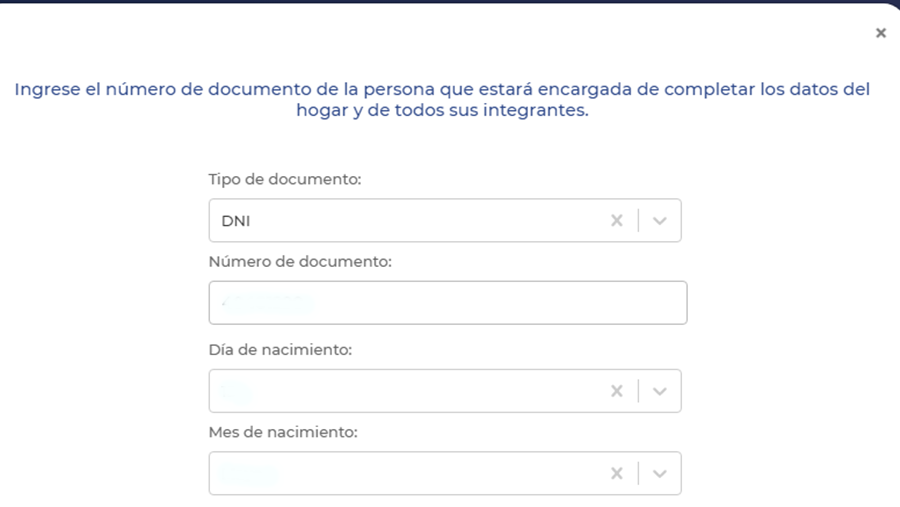This screenshot has width=900, height=507.
Task: Expand the Tipo de documento chevron
Action: pyautogui.click(x=659, y=221)
